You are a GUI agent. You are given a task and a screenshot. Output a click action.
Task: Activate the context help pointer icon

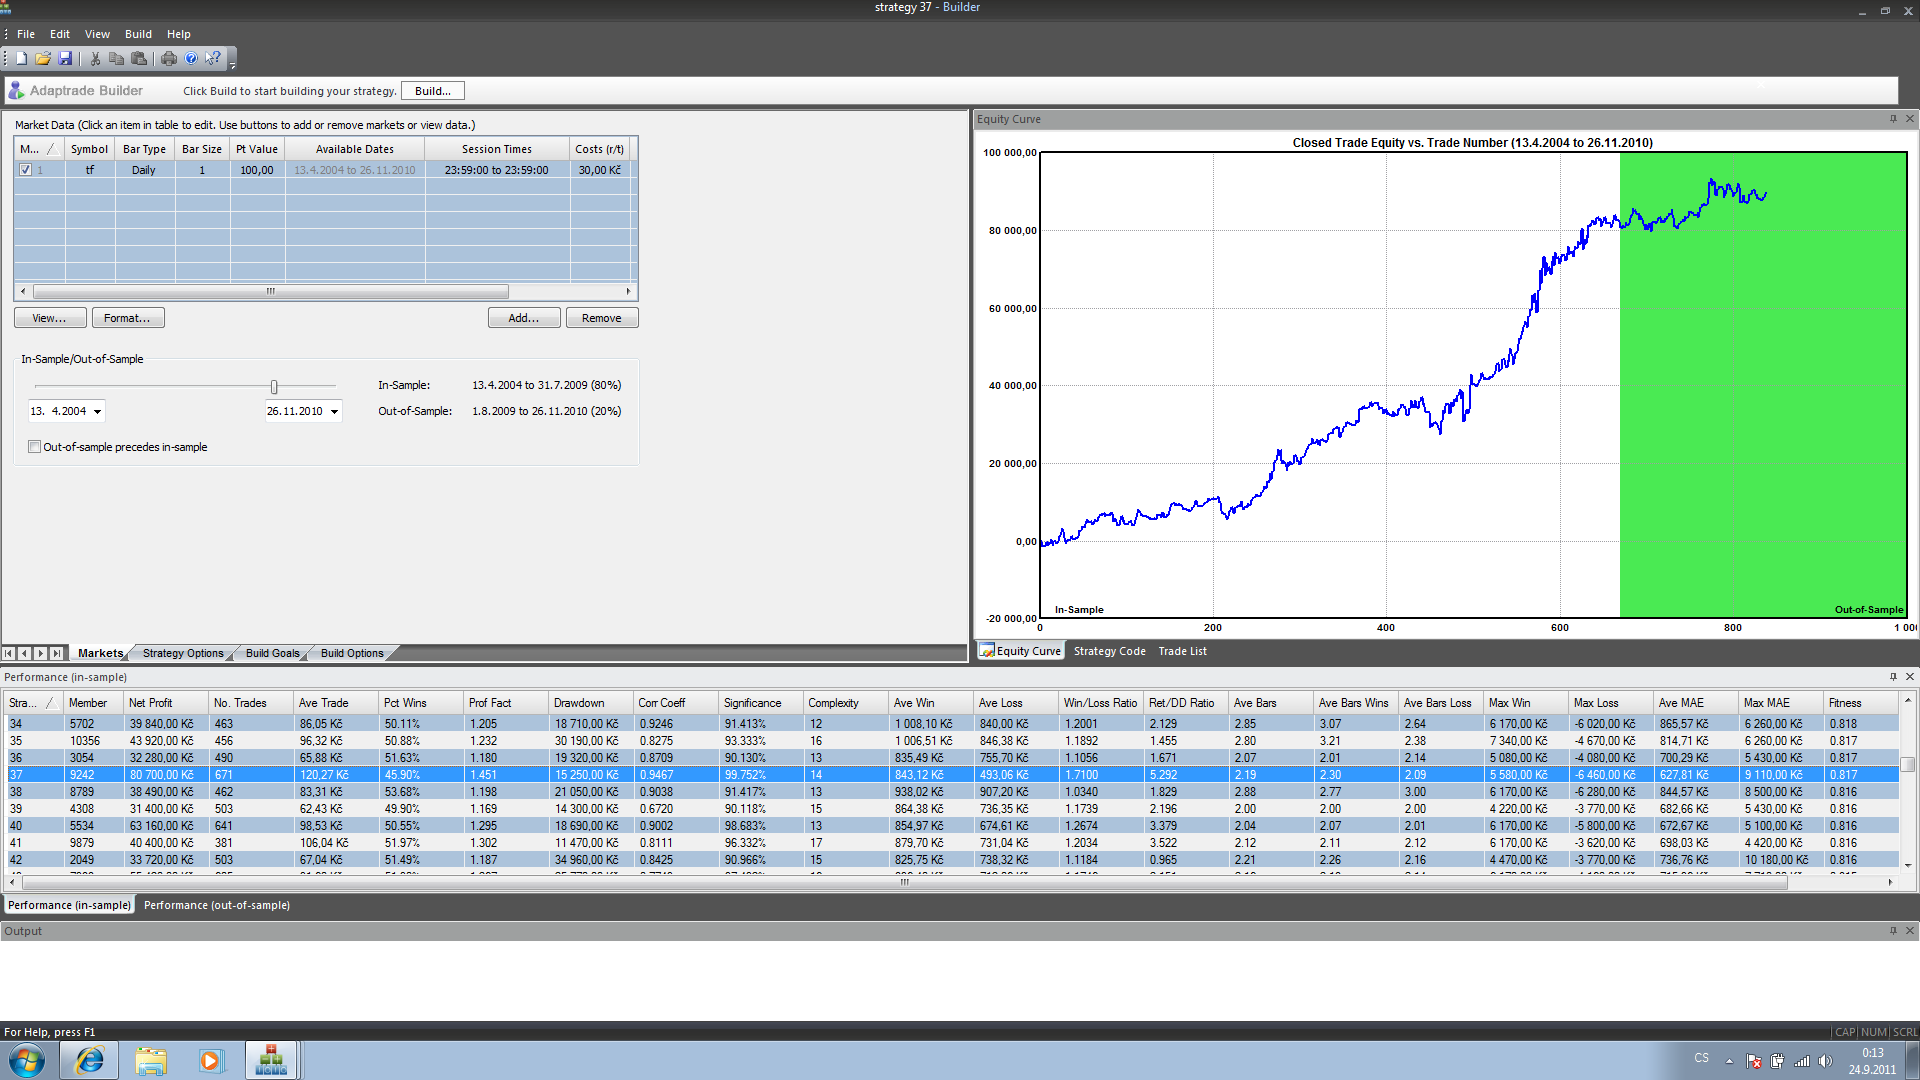pyautogui.click(x=212, y=59)
